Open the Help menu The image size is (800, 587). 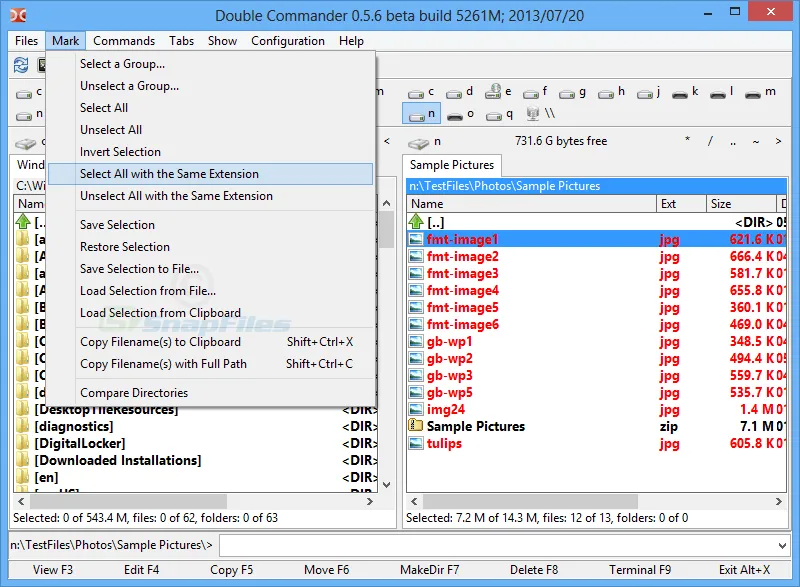coord(352,41)
